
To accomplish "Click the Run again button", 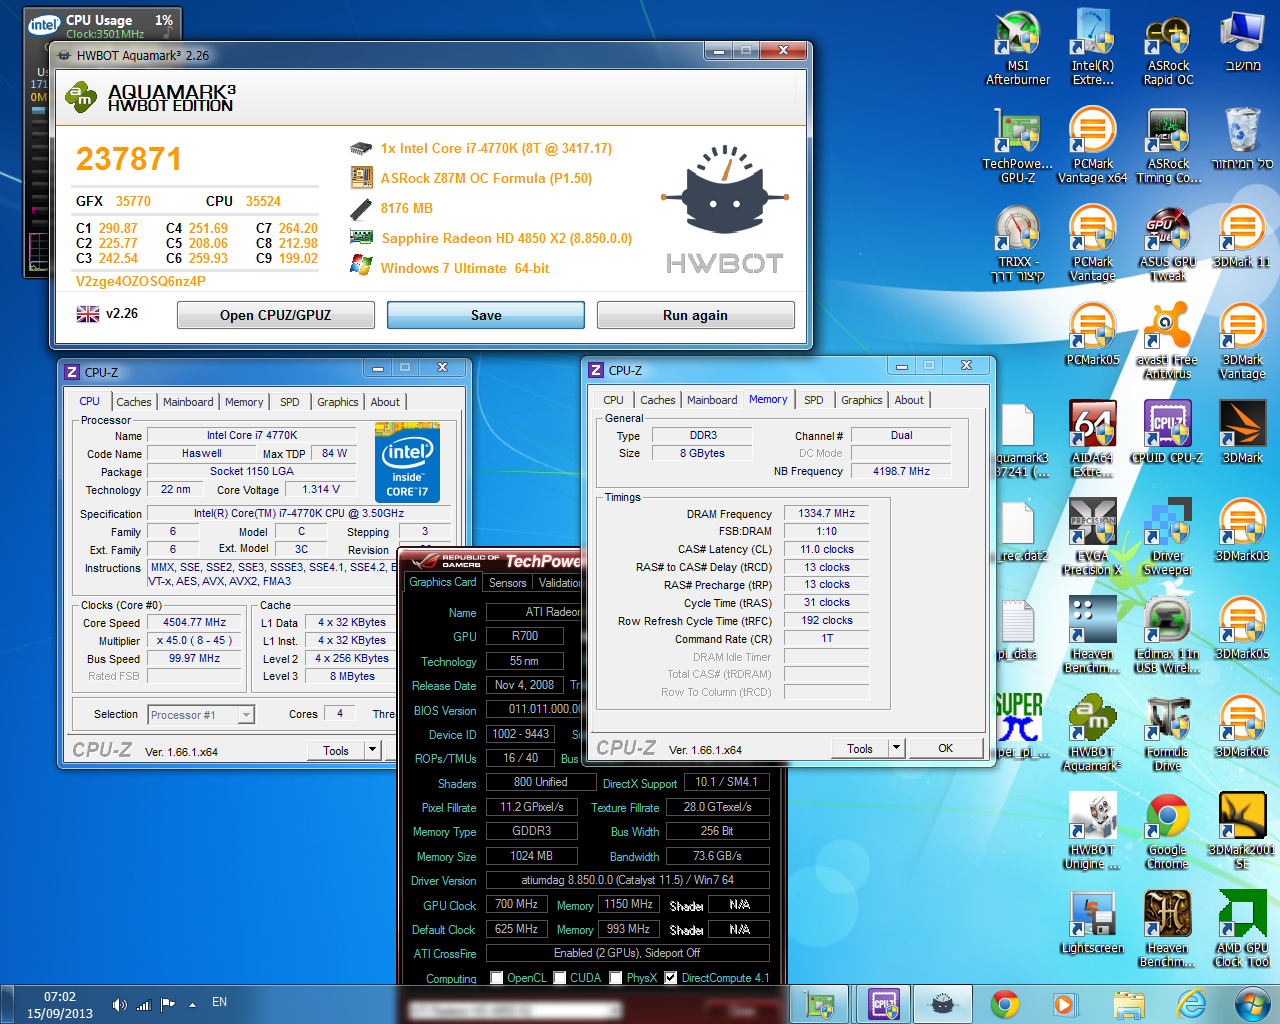I will click(695, 315).
